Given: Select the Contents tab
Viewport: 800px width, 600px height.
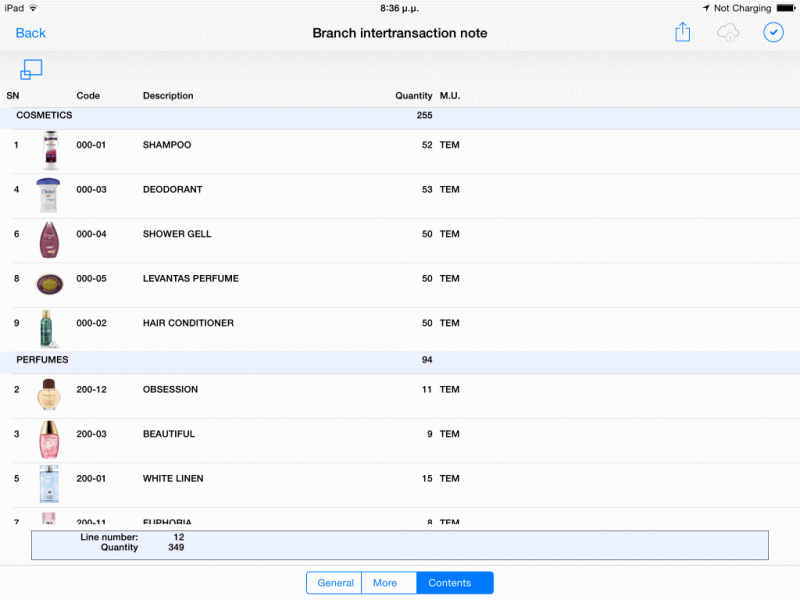Looking at the screenshot, I should (x=455, y=583).
